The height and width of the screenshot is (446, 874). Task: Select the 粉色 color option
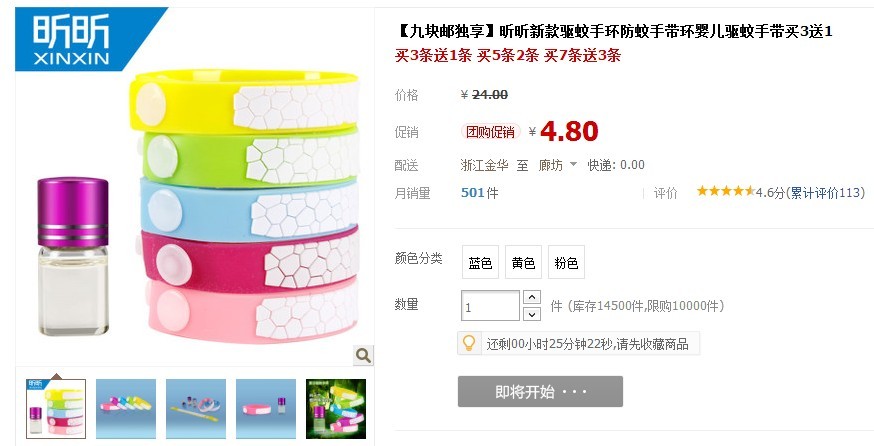pos(566,262)
